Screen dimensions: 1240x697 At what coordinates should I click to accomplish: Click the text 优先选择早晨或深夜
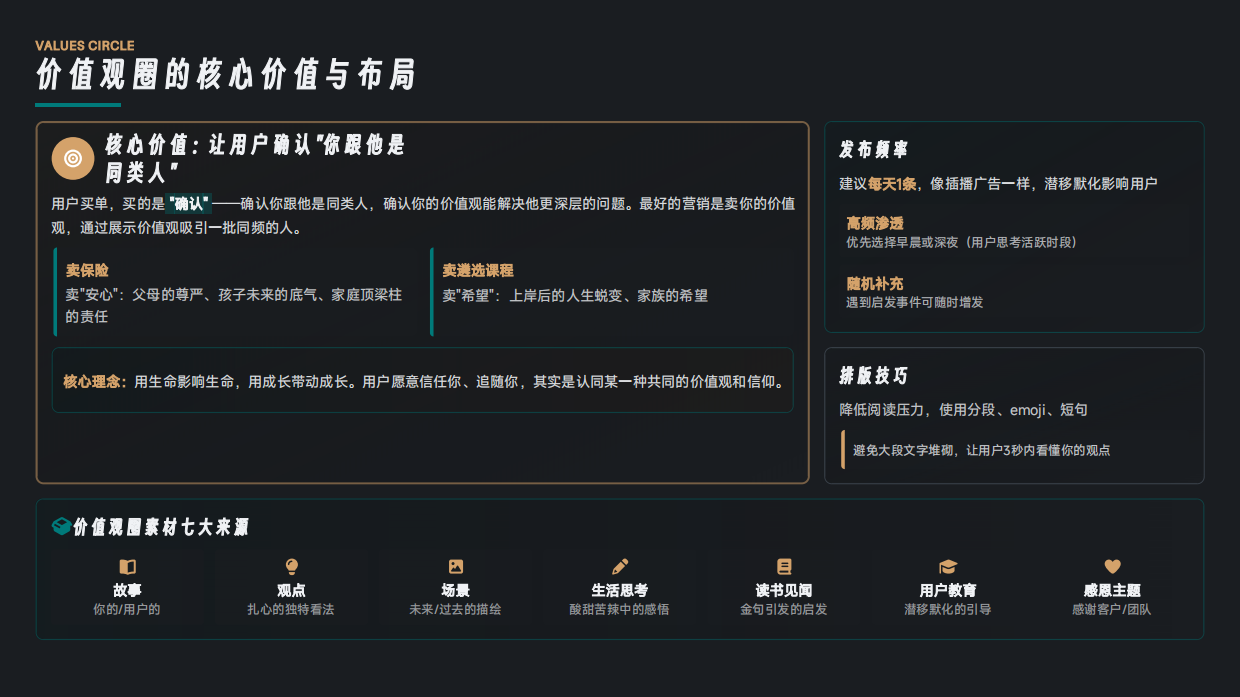962,242
